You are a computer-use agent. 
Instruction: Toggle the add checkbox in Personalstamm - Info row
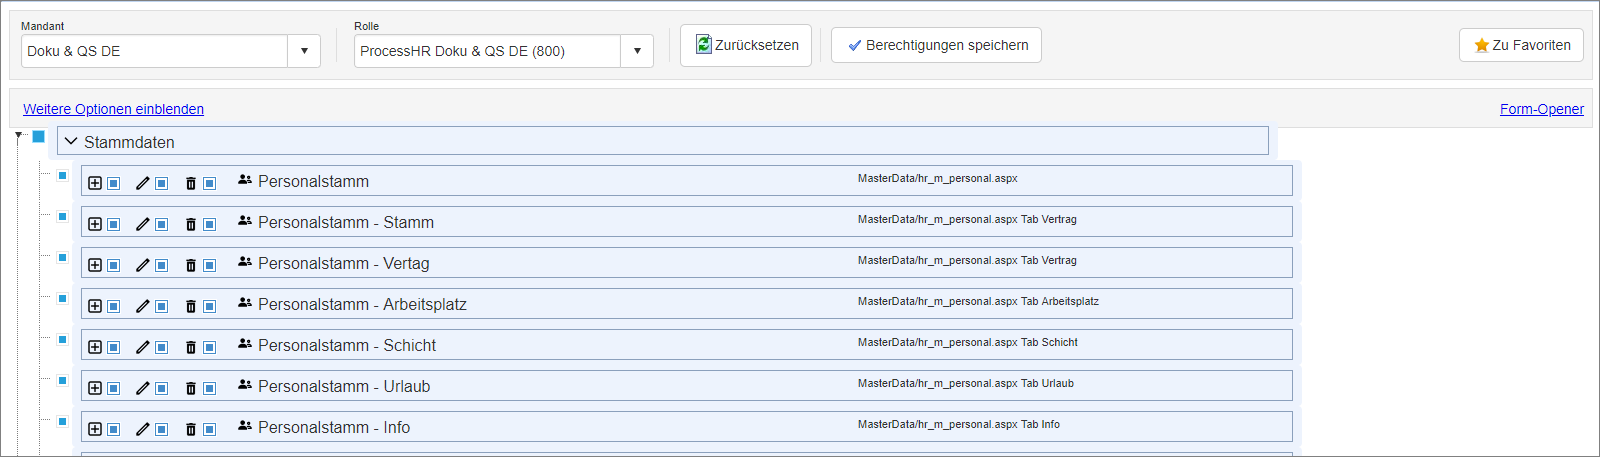(x=114, y=429)
